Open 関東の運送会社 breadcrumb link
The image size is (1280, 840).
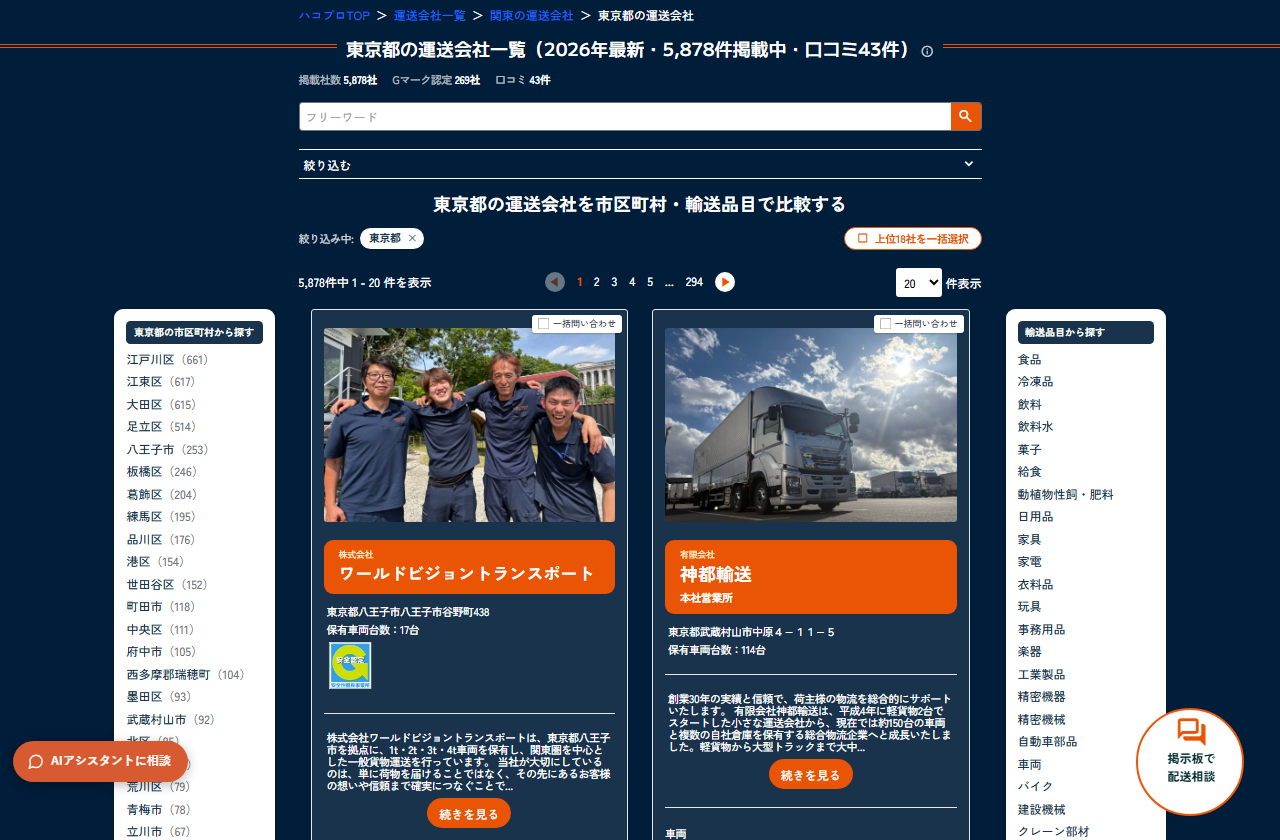pos(532,16)
